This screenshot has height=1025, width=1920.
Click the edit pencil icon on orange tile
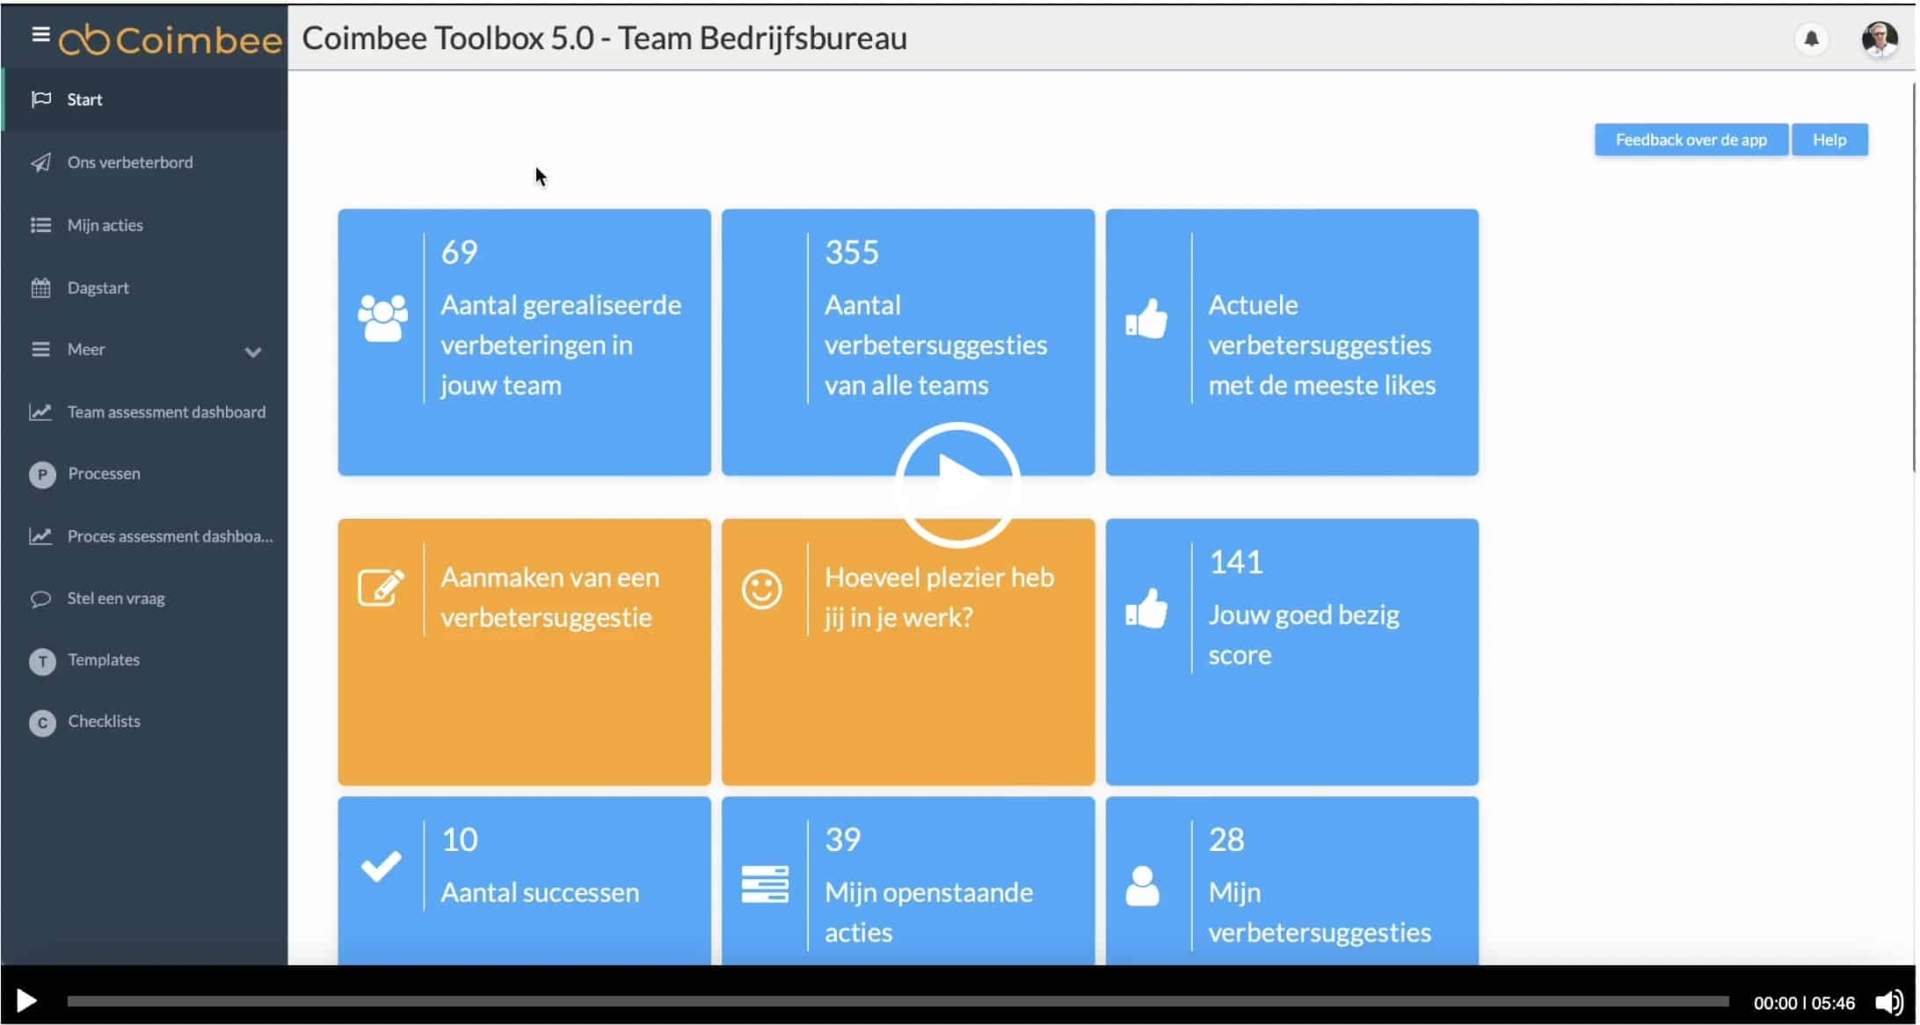click(381, 588)
